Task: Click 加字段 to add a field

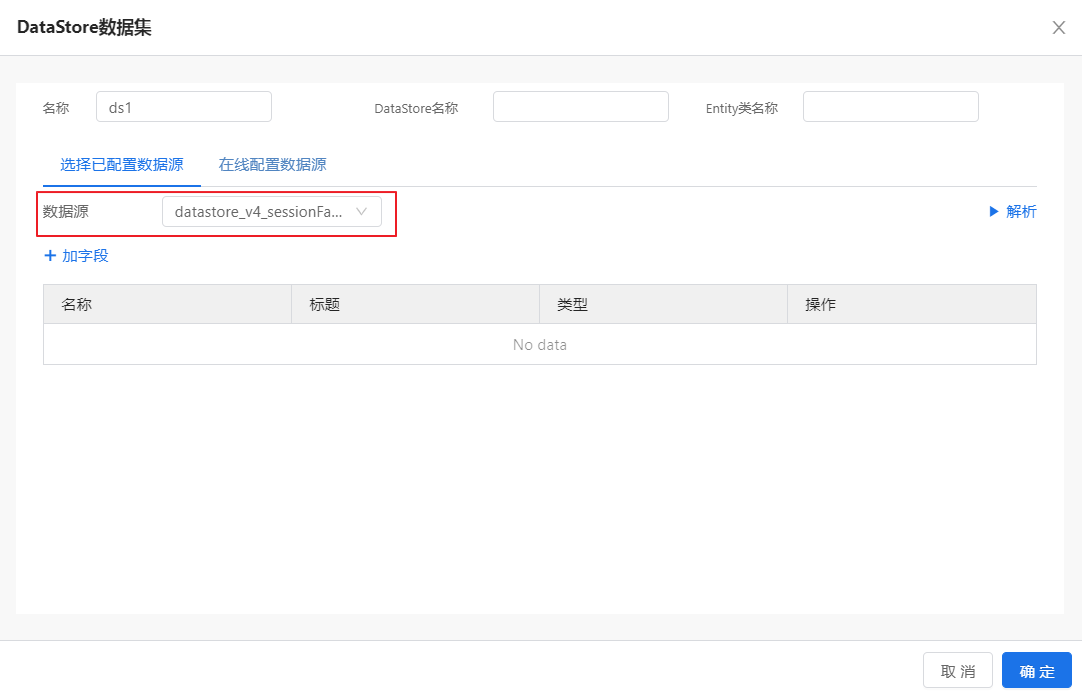Action: [77, 256]
